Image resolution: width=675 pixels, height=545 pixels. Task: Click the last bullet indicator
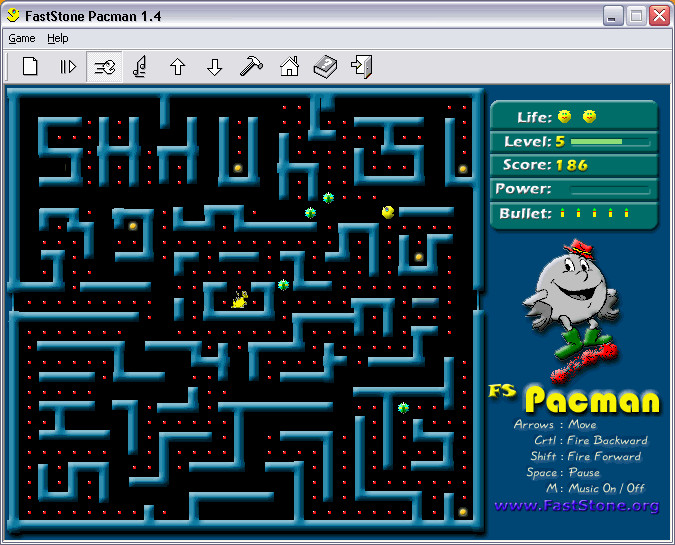[626, 213]
